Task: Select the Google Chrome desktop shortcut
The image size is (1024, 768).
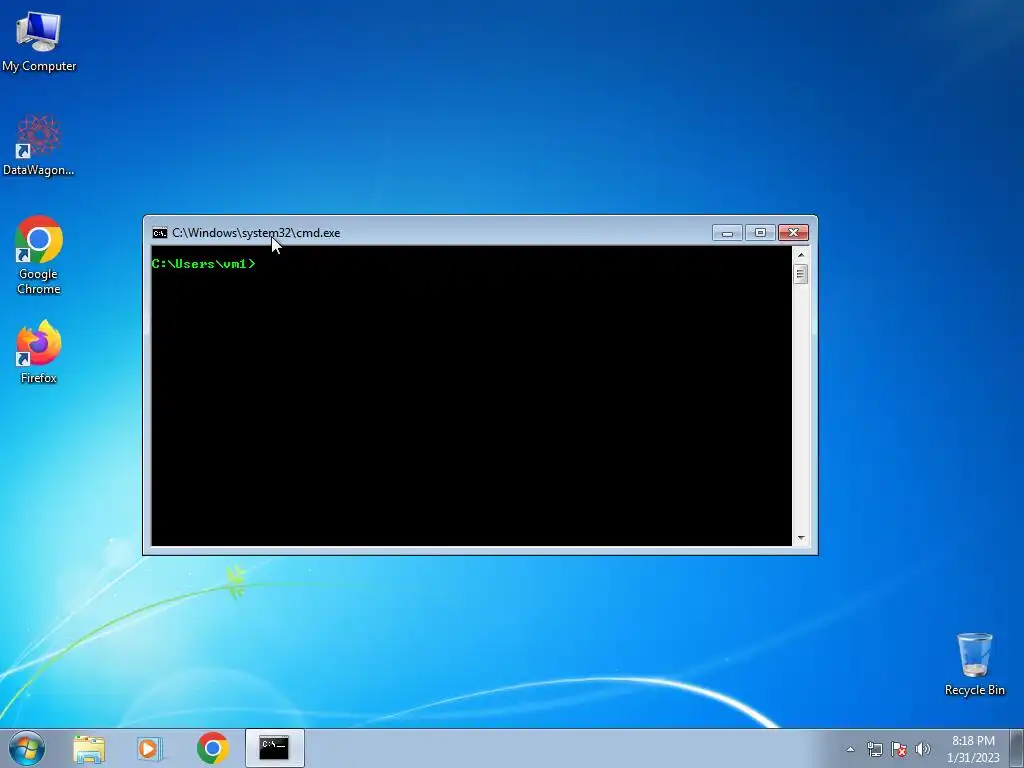Action: pyautogui.click(x=39, y=255)
